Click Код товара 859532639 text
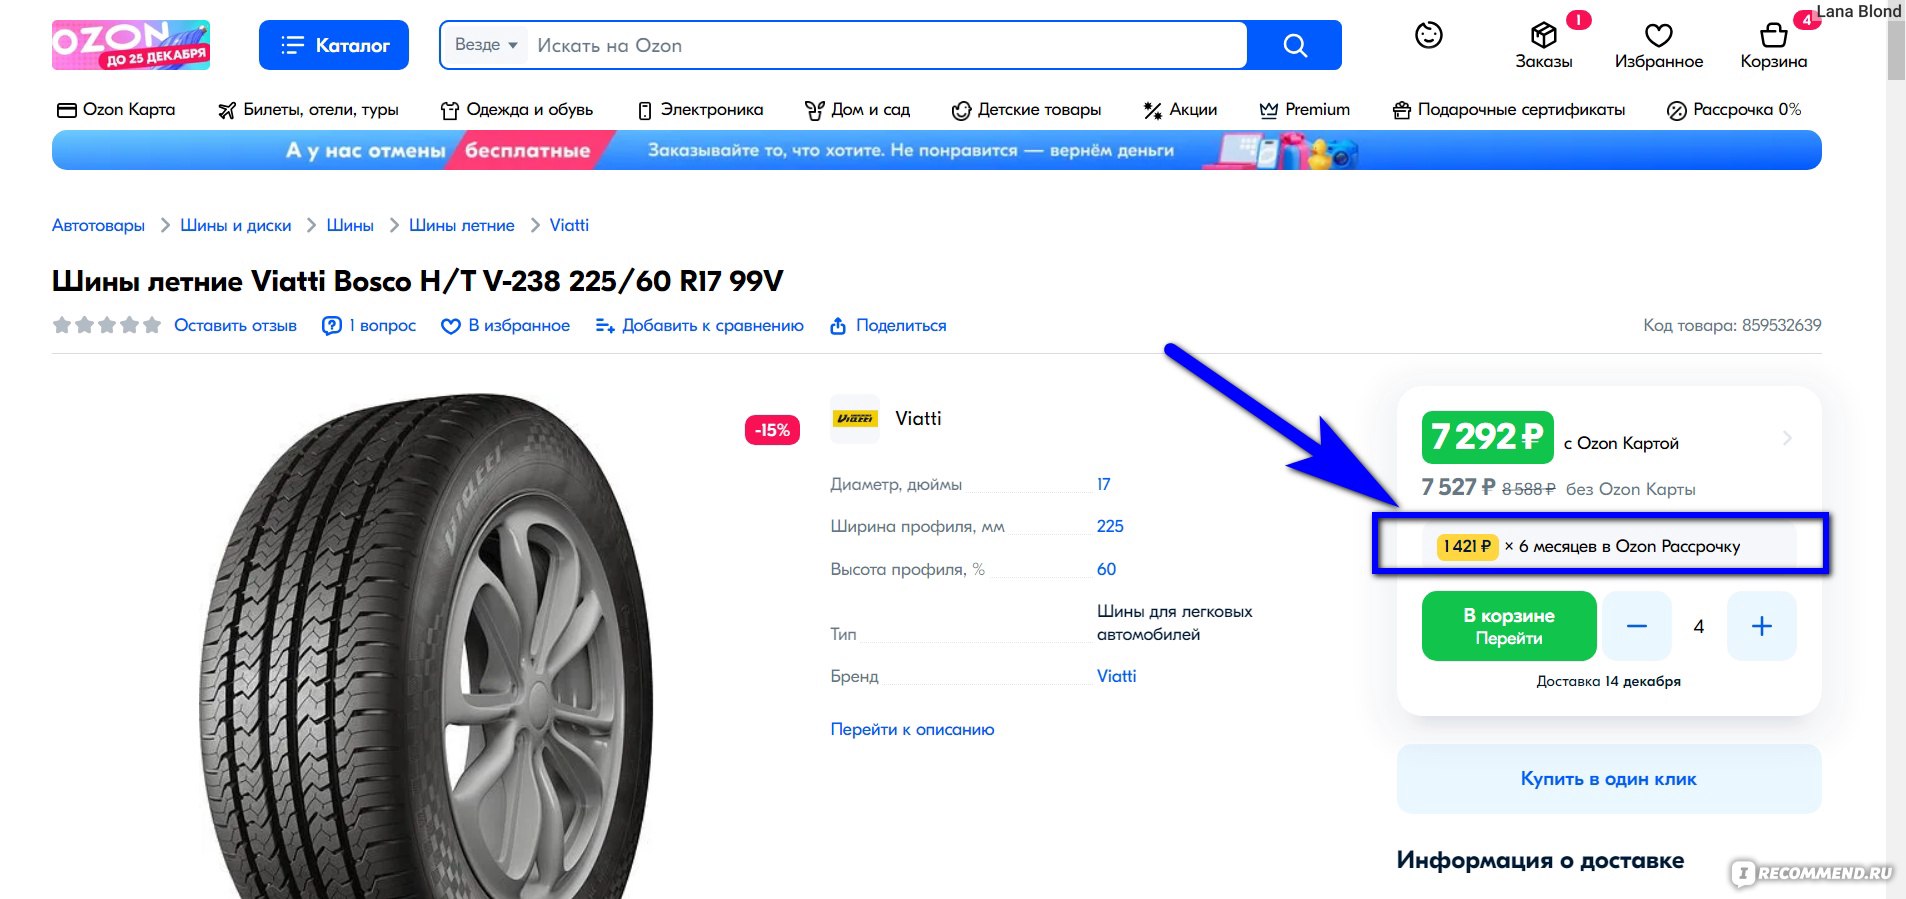The width and height of the screenshot is (1906, 899). [1732, 326]
